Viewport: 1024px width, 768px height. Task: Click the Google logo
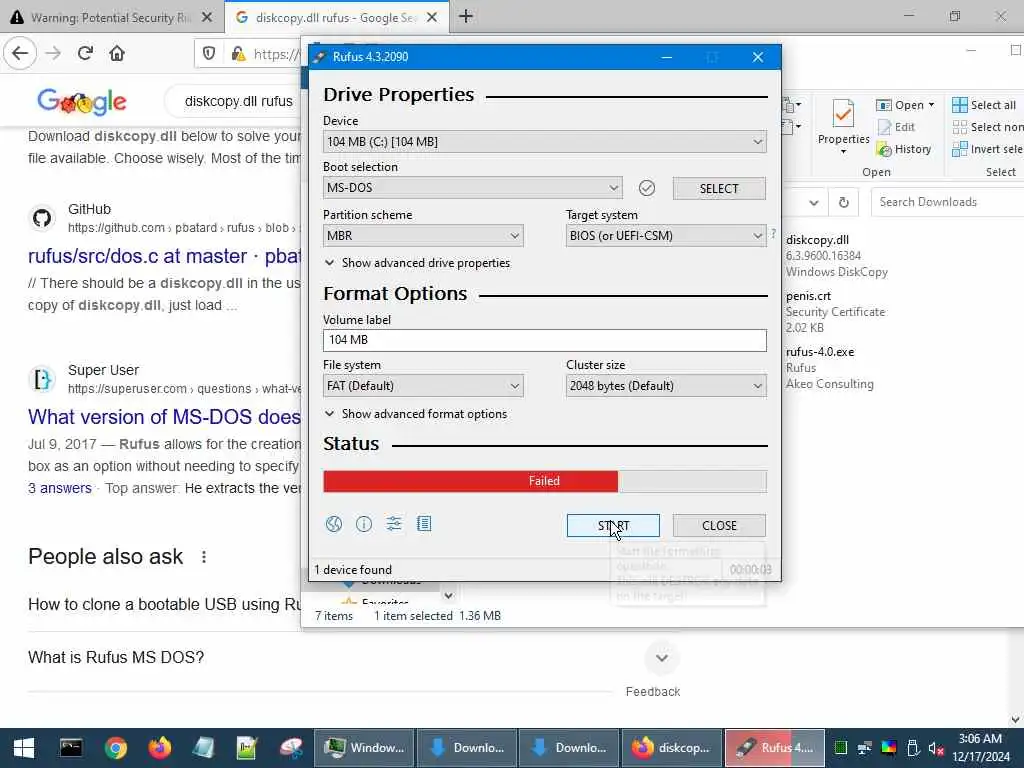82,101
